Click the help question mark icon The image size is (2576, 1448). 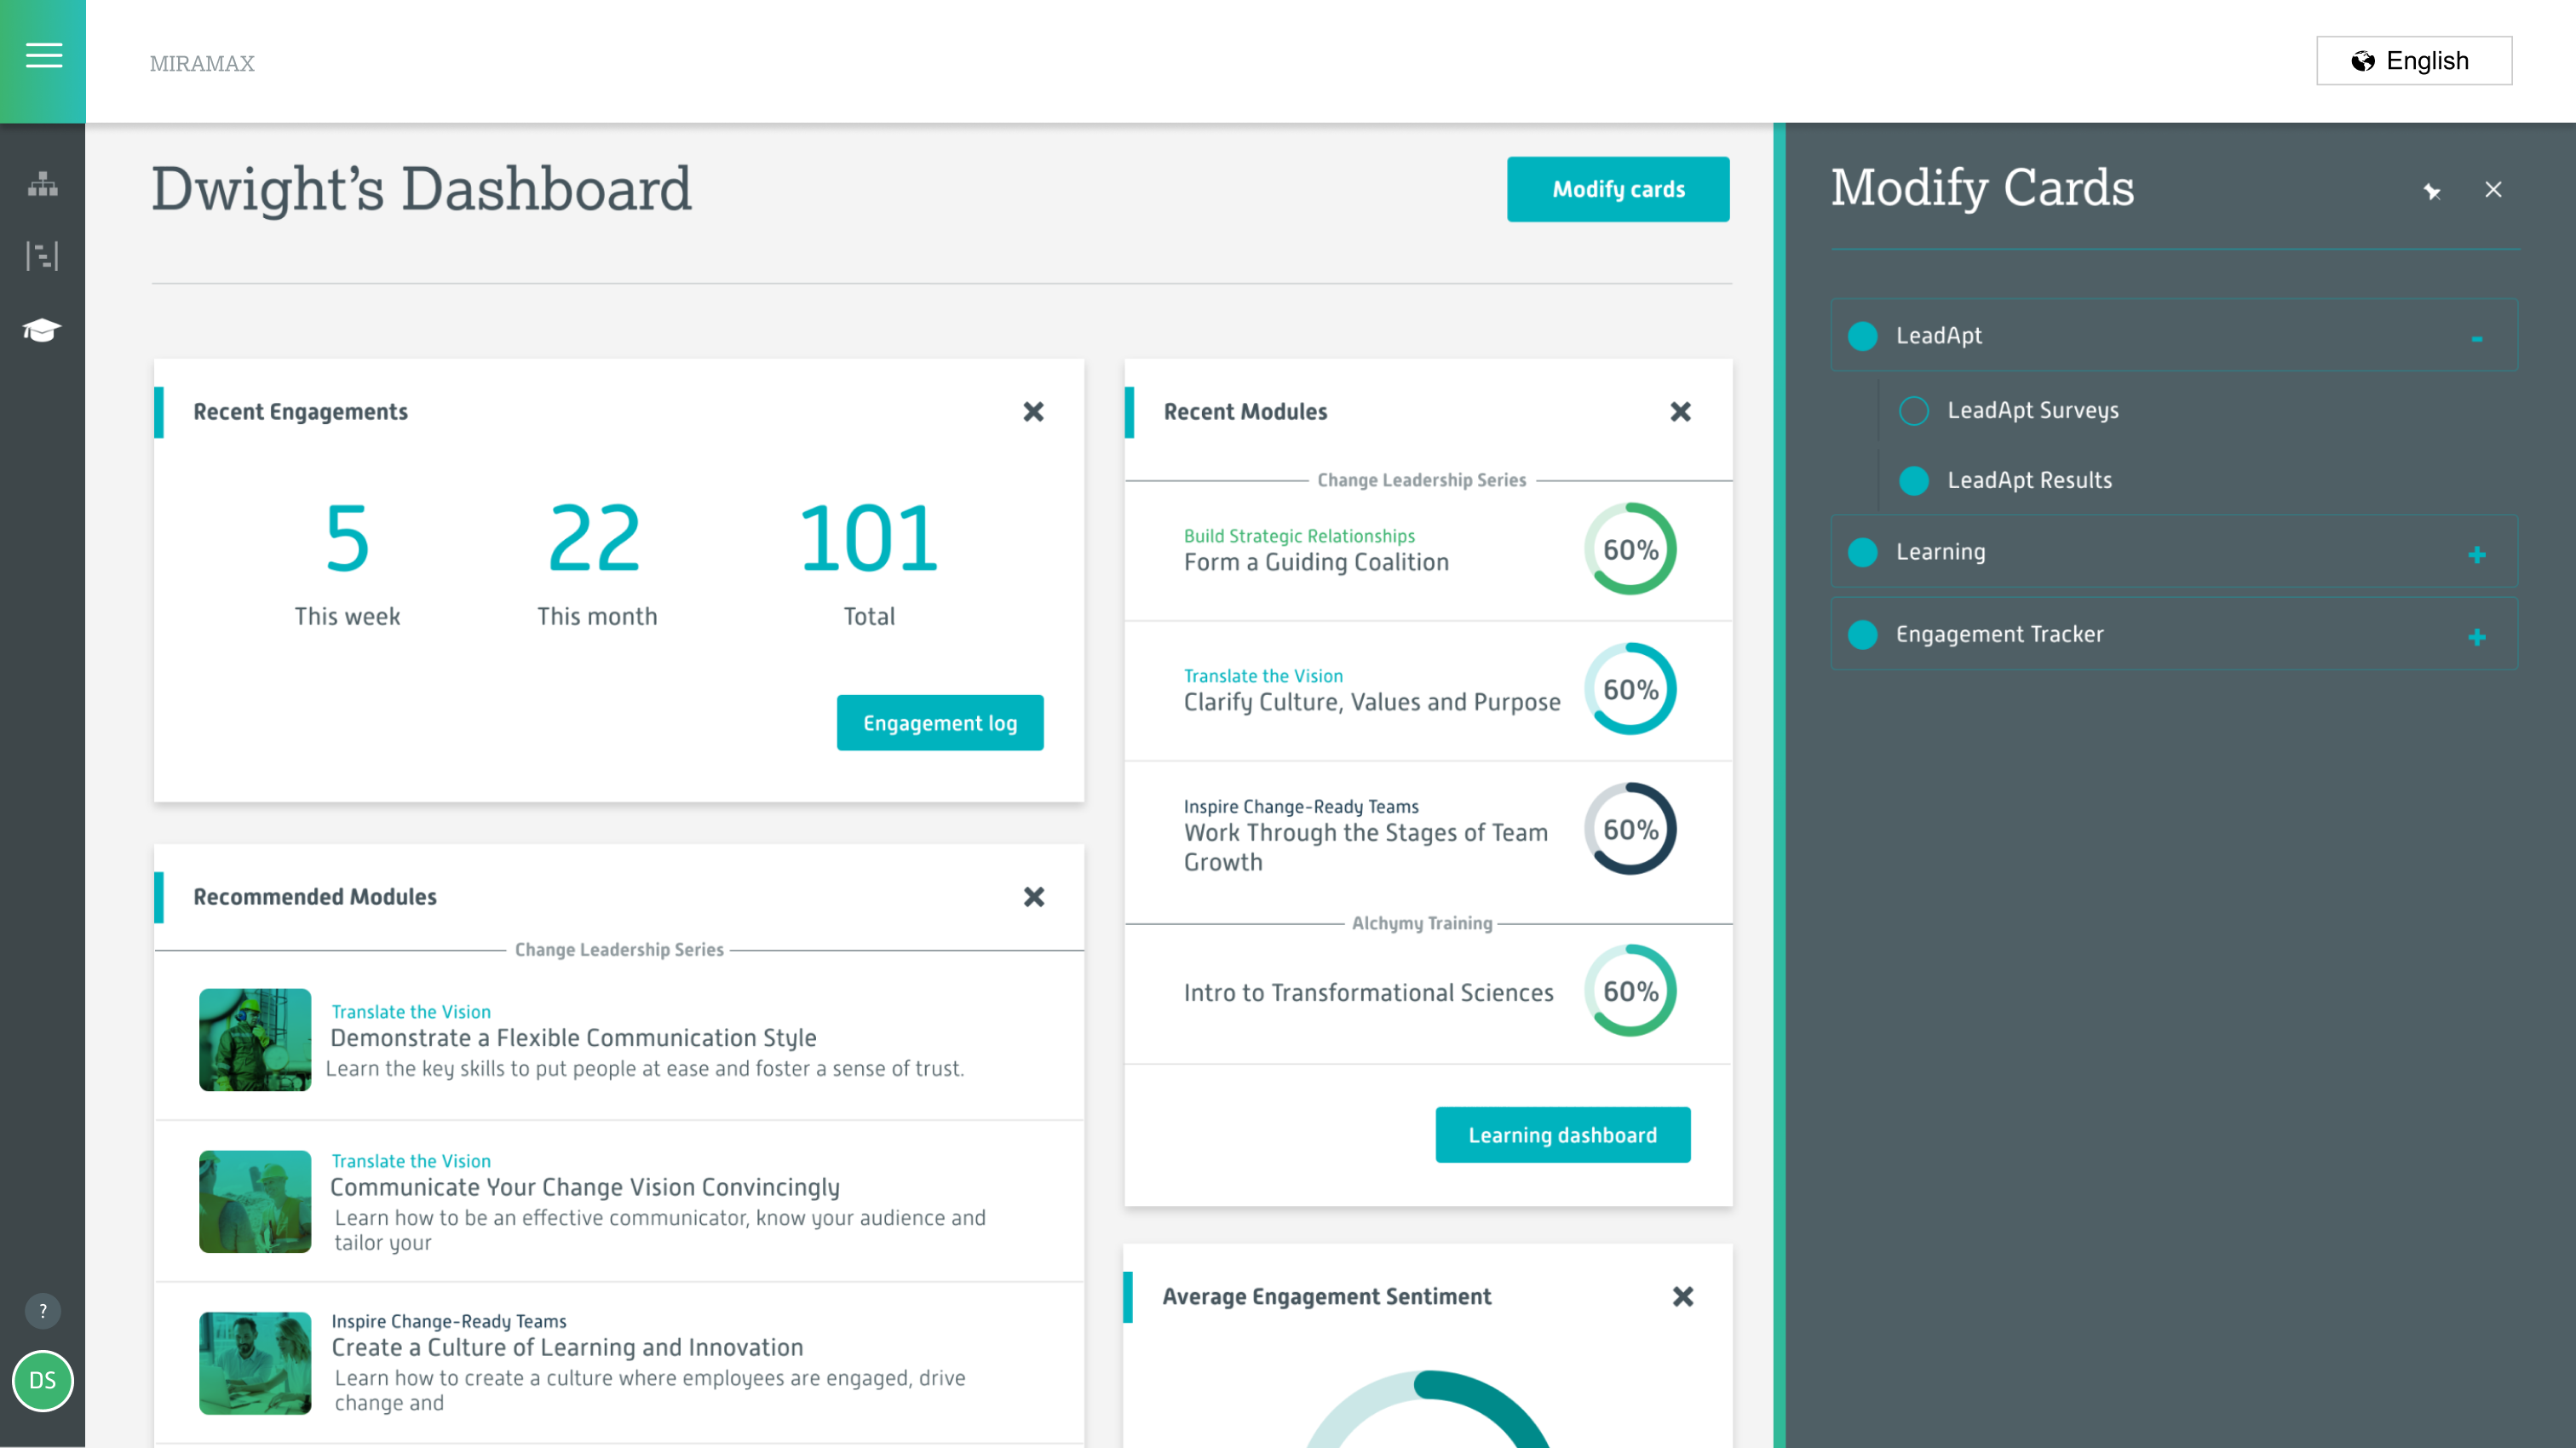click(x=42, y=1311)
